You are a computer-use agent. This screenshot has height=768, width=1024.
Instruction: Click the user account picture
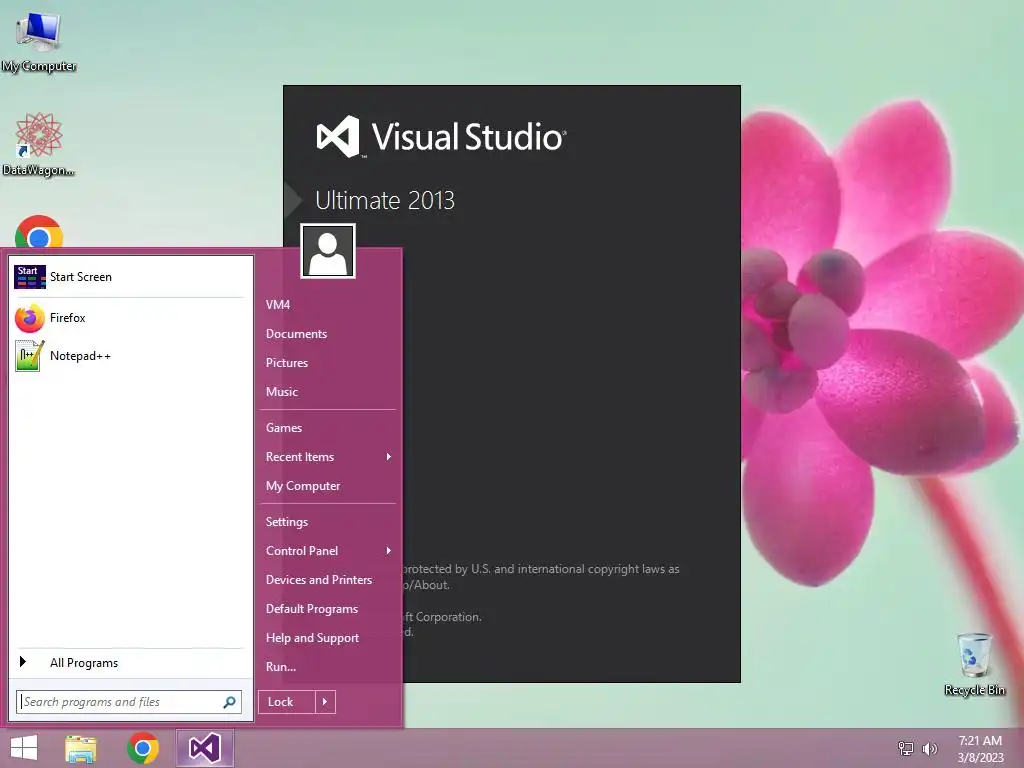click(x=328, y=251)
